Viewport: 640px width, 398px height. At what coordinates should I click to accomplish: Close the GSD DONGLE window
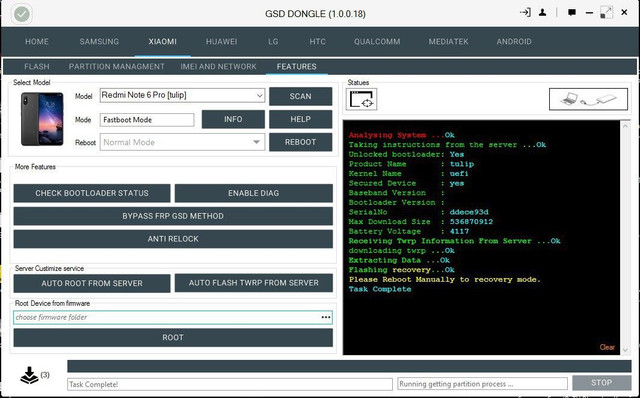coord(624,13)
